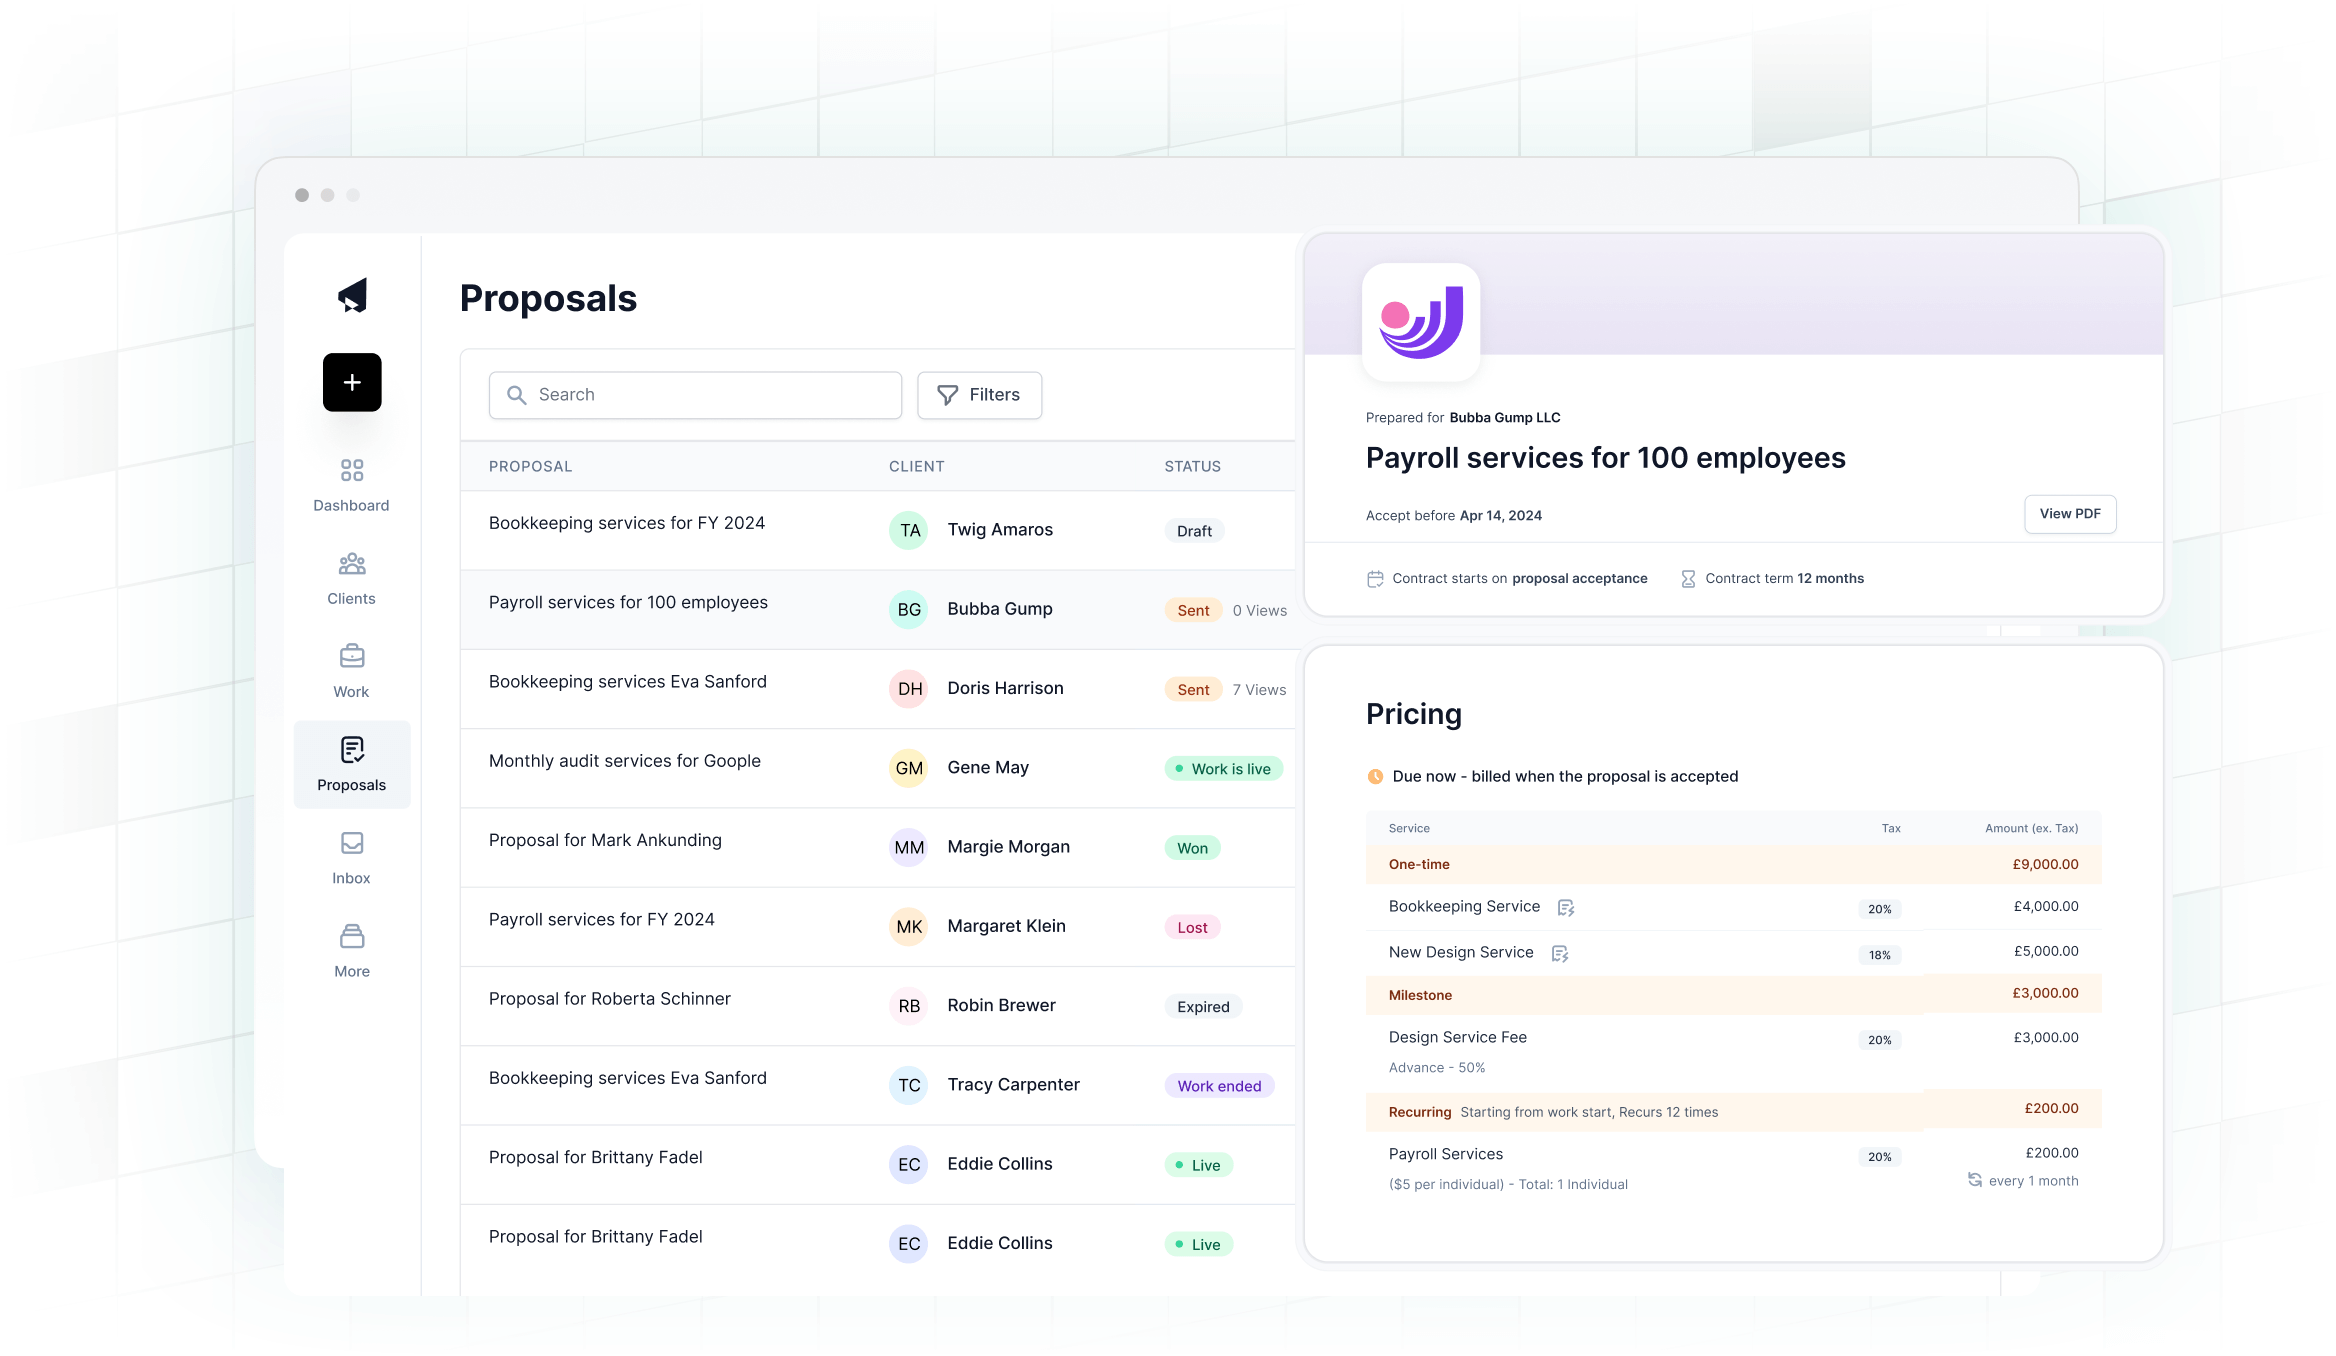Viewport: 2336px width, 1356px height.
Task: Click in the Search proposals field
Action: 695,395
